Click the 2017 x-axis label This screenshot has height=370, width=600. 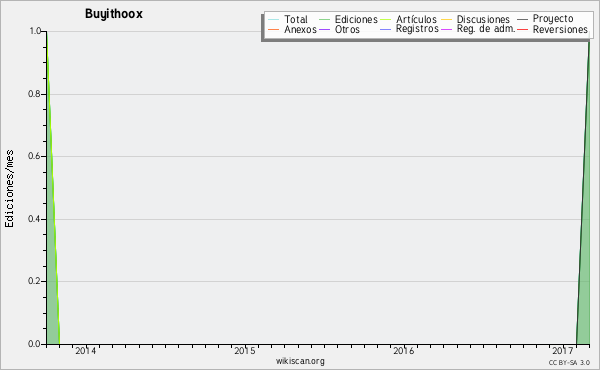tap(563, 350)
